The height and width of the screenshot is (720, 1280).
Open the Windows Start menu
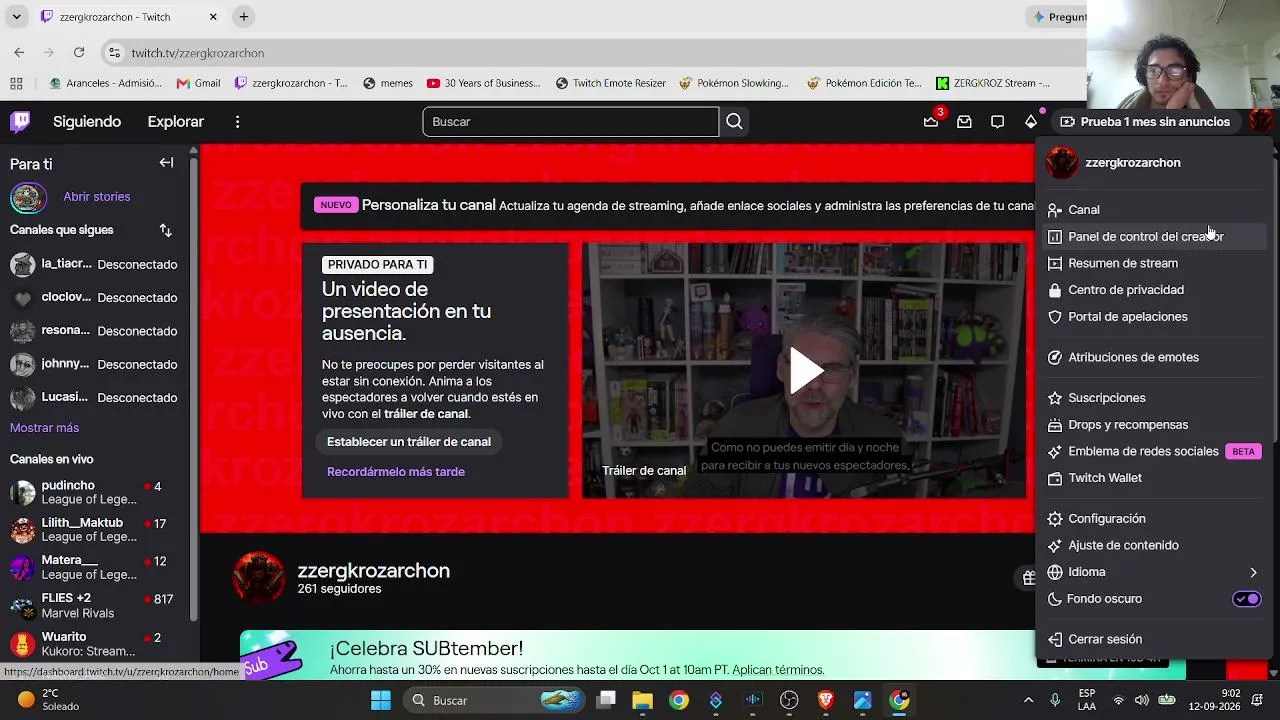coord(381,700)
